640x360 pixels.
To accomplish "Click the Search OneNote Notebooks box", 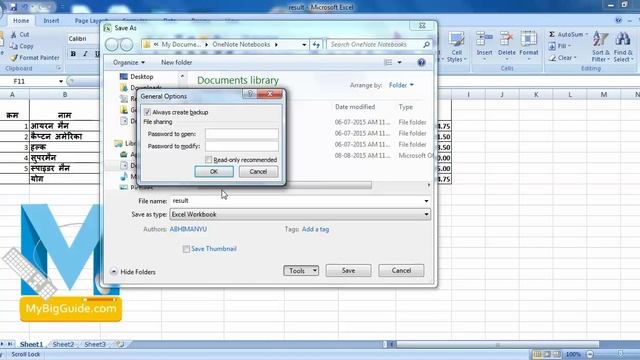I will point(375,44).
